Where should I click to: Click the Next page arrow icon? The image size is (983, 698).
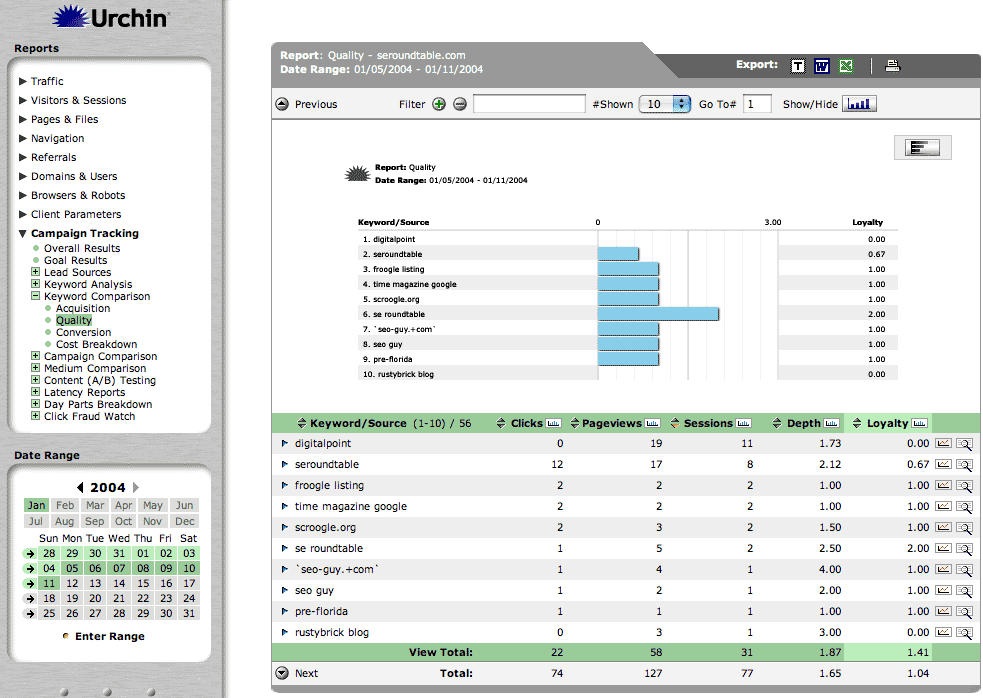click(282, 673)
